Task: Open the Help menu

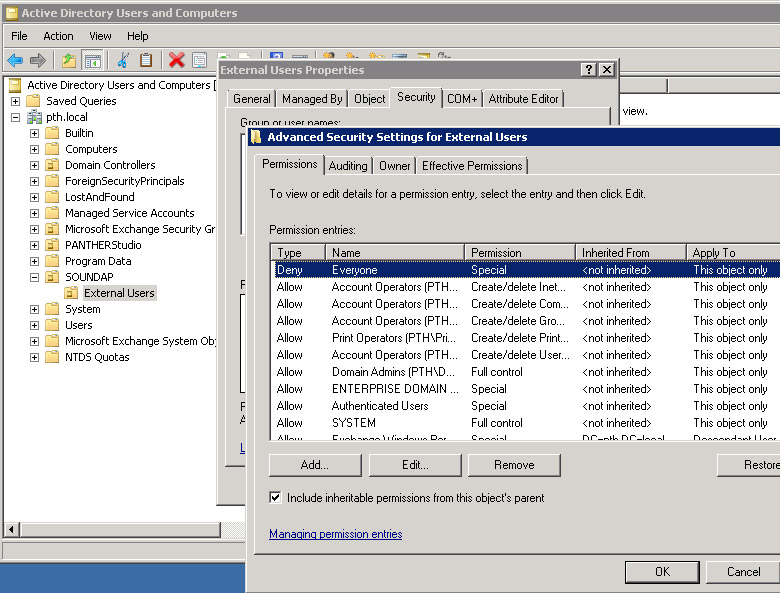Action: click(137, 36)
